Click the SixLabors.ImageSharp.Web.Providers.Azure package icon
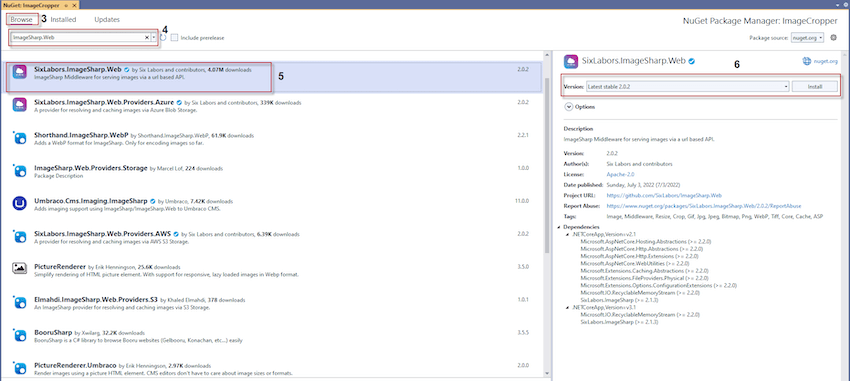The width and height of the screenshot is (850, 381). pyautogui.click(x=20, y=105)
